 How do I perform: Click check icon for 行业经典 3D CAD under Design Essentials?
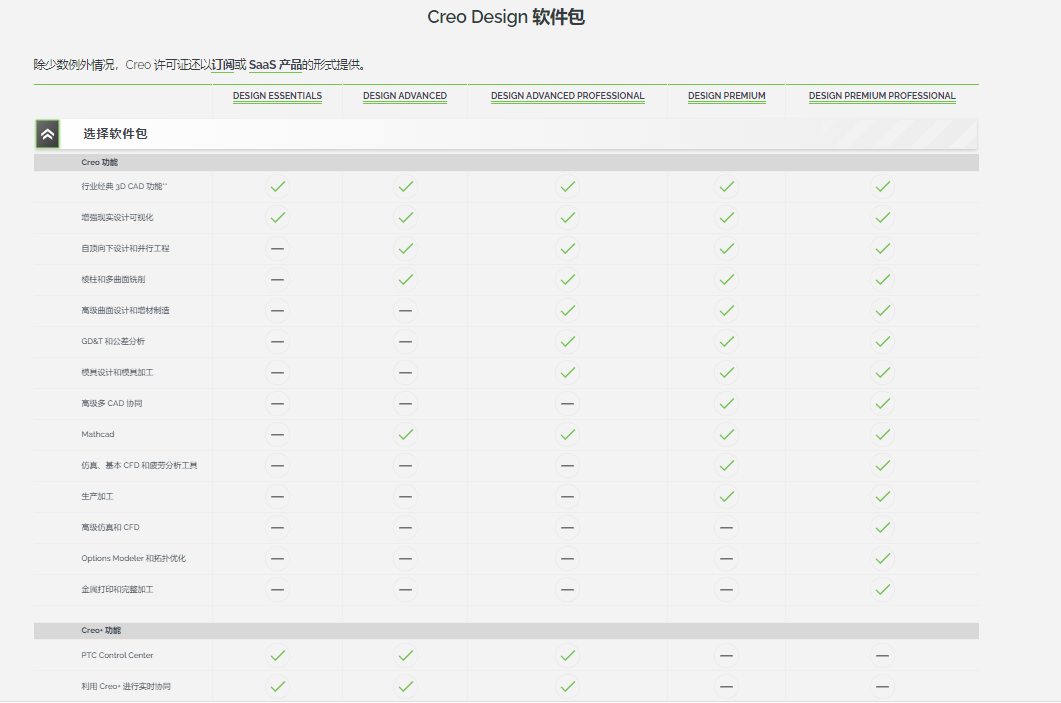click(277, 187)
